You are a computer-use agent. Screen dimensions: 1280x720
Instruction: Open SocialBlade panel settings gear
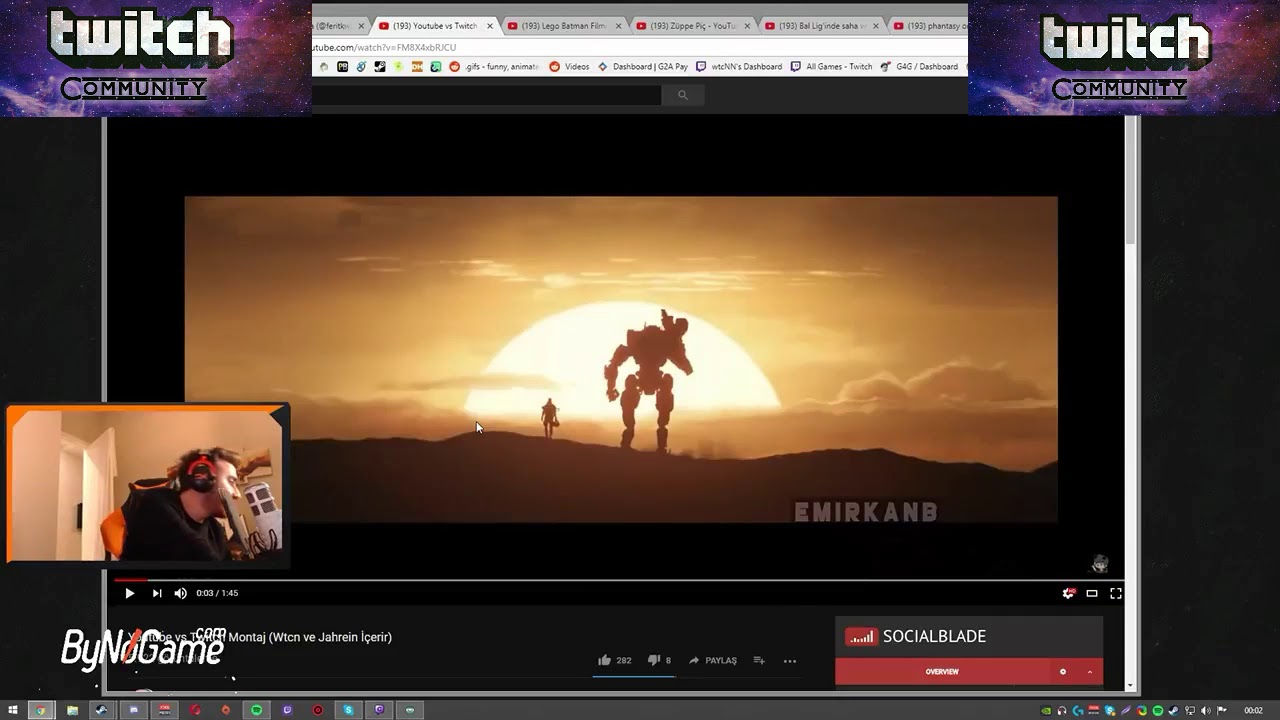pos(1063,672)
